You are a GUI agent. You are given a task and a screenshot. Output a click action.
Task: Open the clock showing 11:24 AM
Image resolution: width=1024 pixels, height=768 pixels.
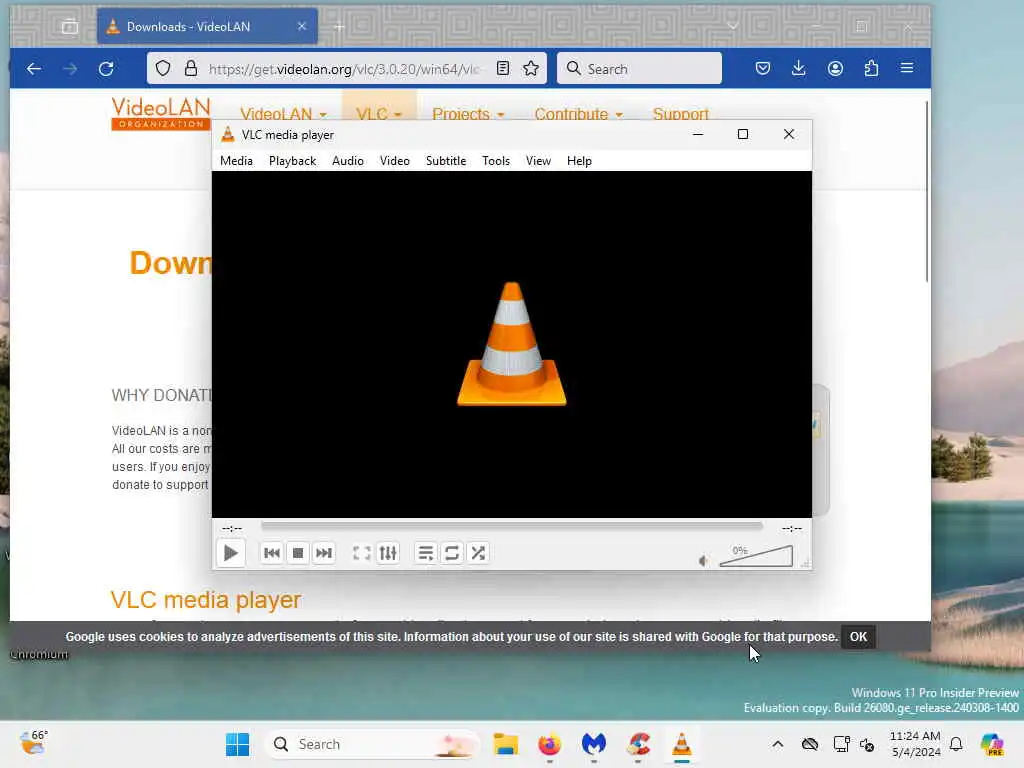click(x=915, y=744)
